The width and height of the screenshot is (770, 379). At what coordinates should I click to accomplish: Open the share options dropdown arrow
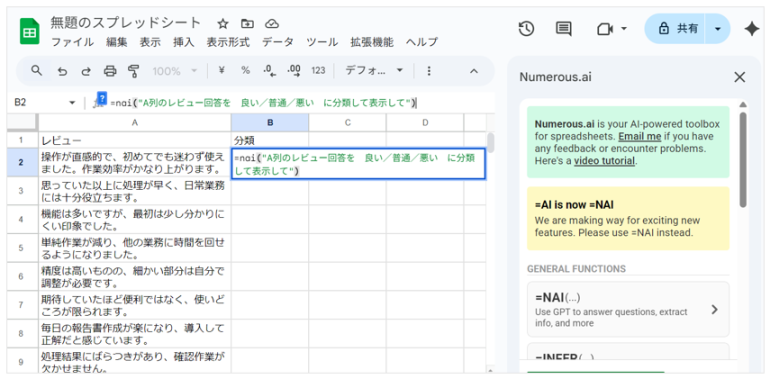tap(717, 29)
